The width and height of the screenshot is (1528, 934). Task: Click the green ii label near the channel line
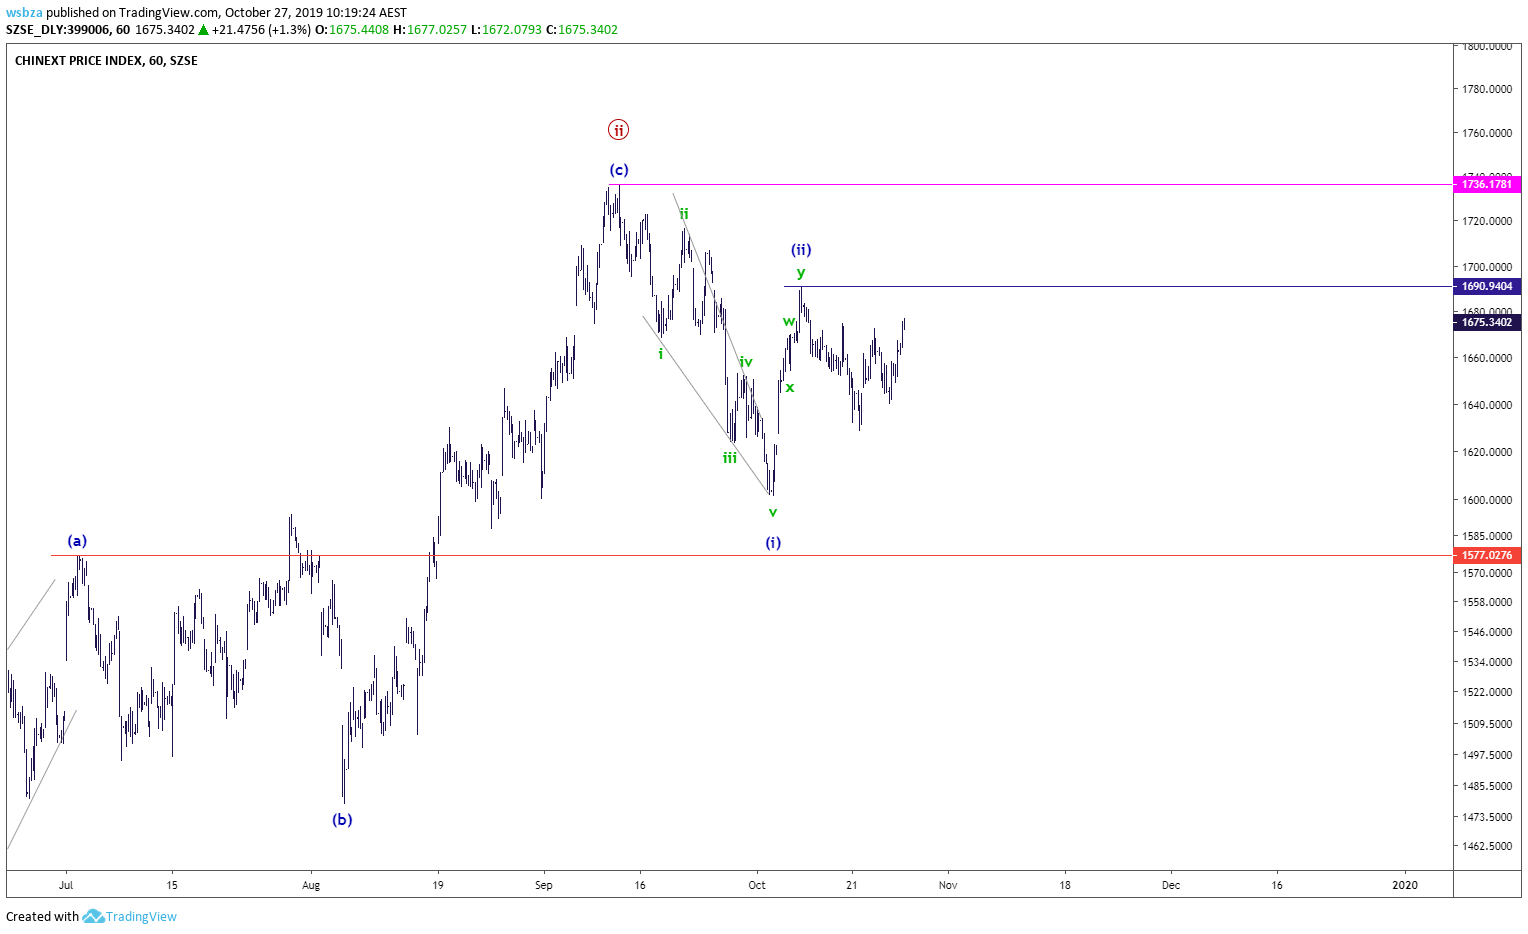(x=684, y=214)
